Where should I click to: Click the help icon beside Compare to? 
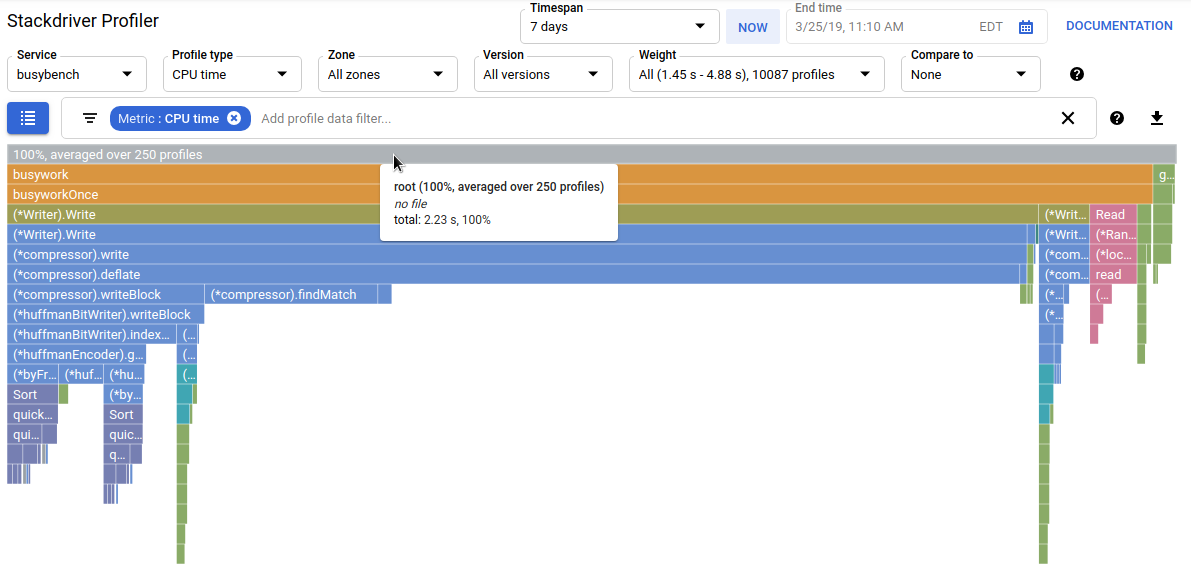pyautogui.click(x=1077, y=74)
